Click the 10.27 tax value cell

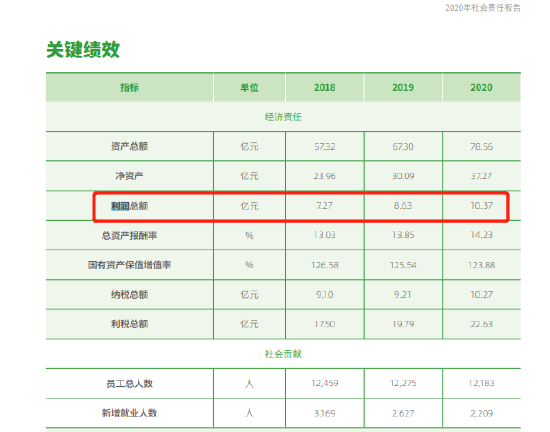coord(482,295)
